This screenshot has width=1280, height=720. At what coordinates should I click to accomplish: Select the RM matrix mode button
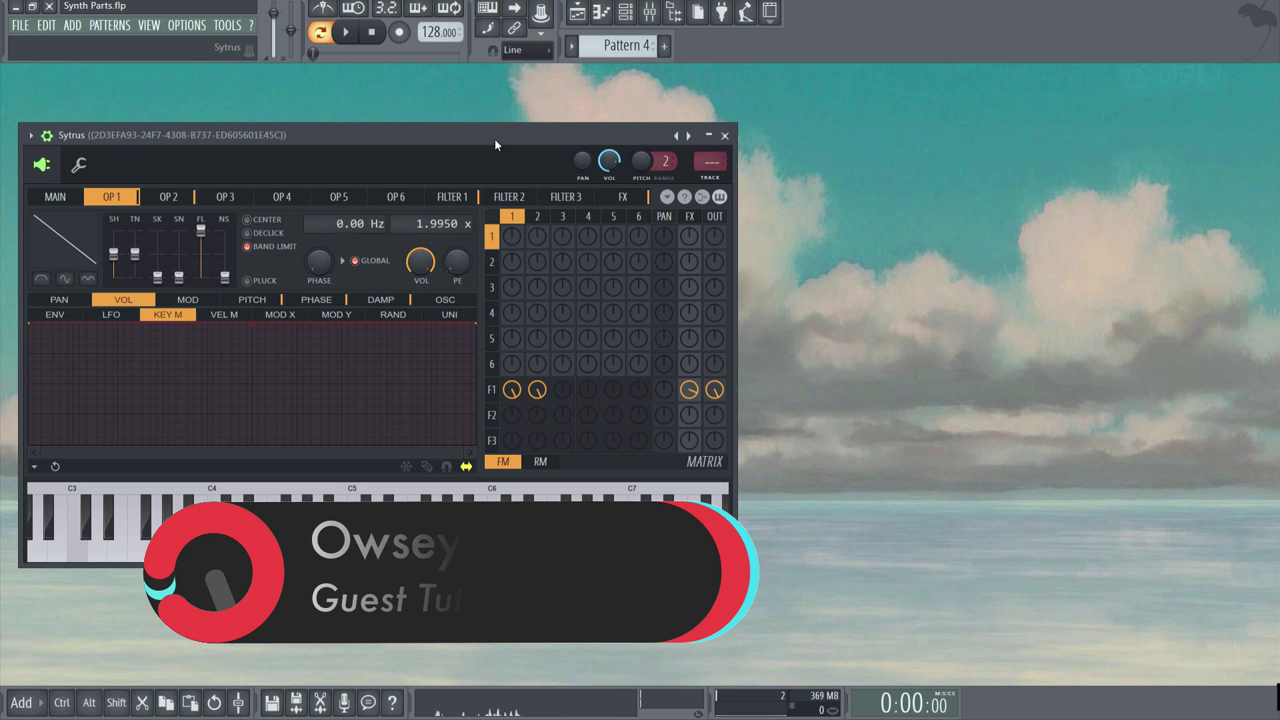(540, 462)
